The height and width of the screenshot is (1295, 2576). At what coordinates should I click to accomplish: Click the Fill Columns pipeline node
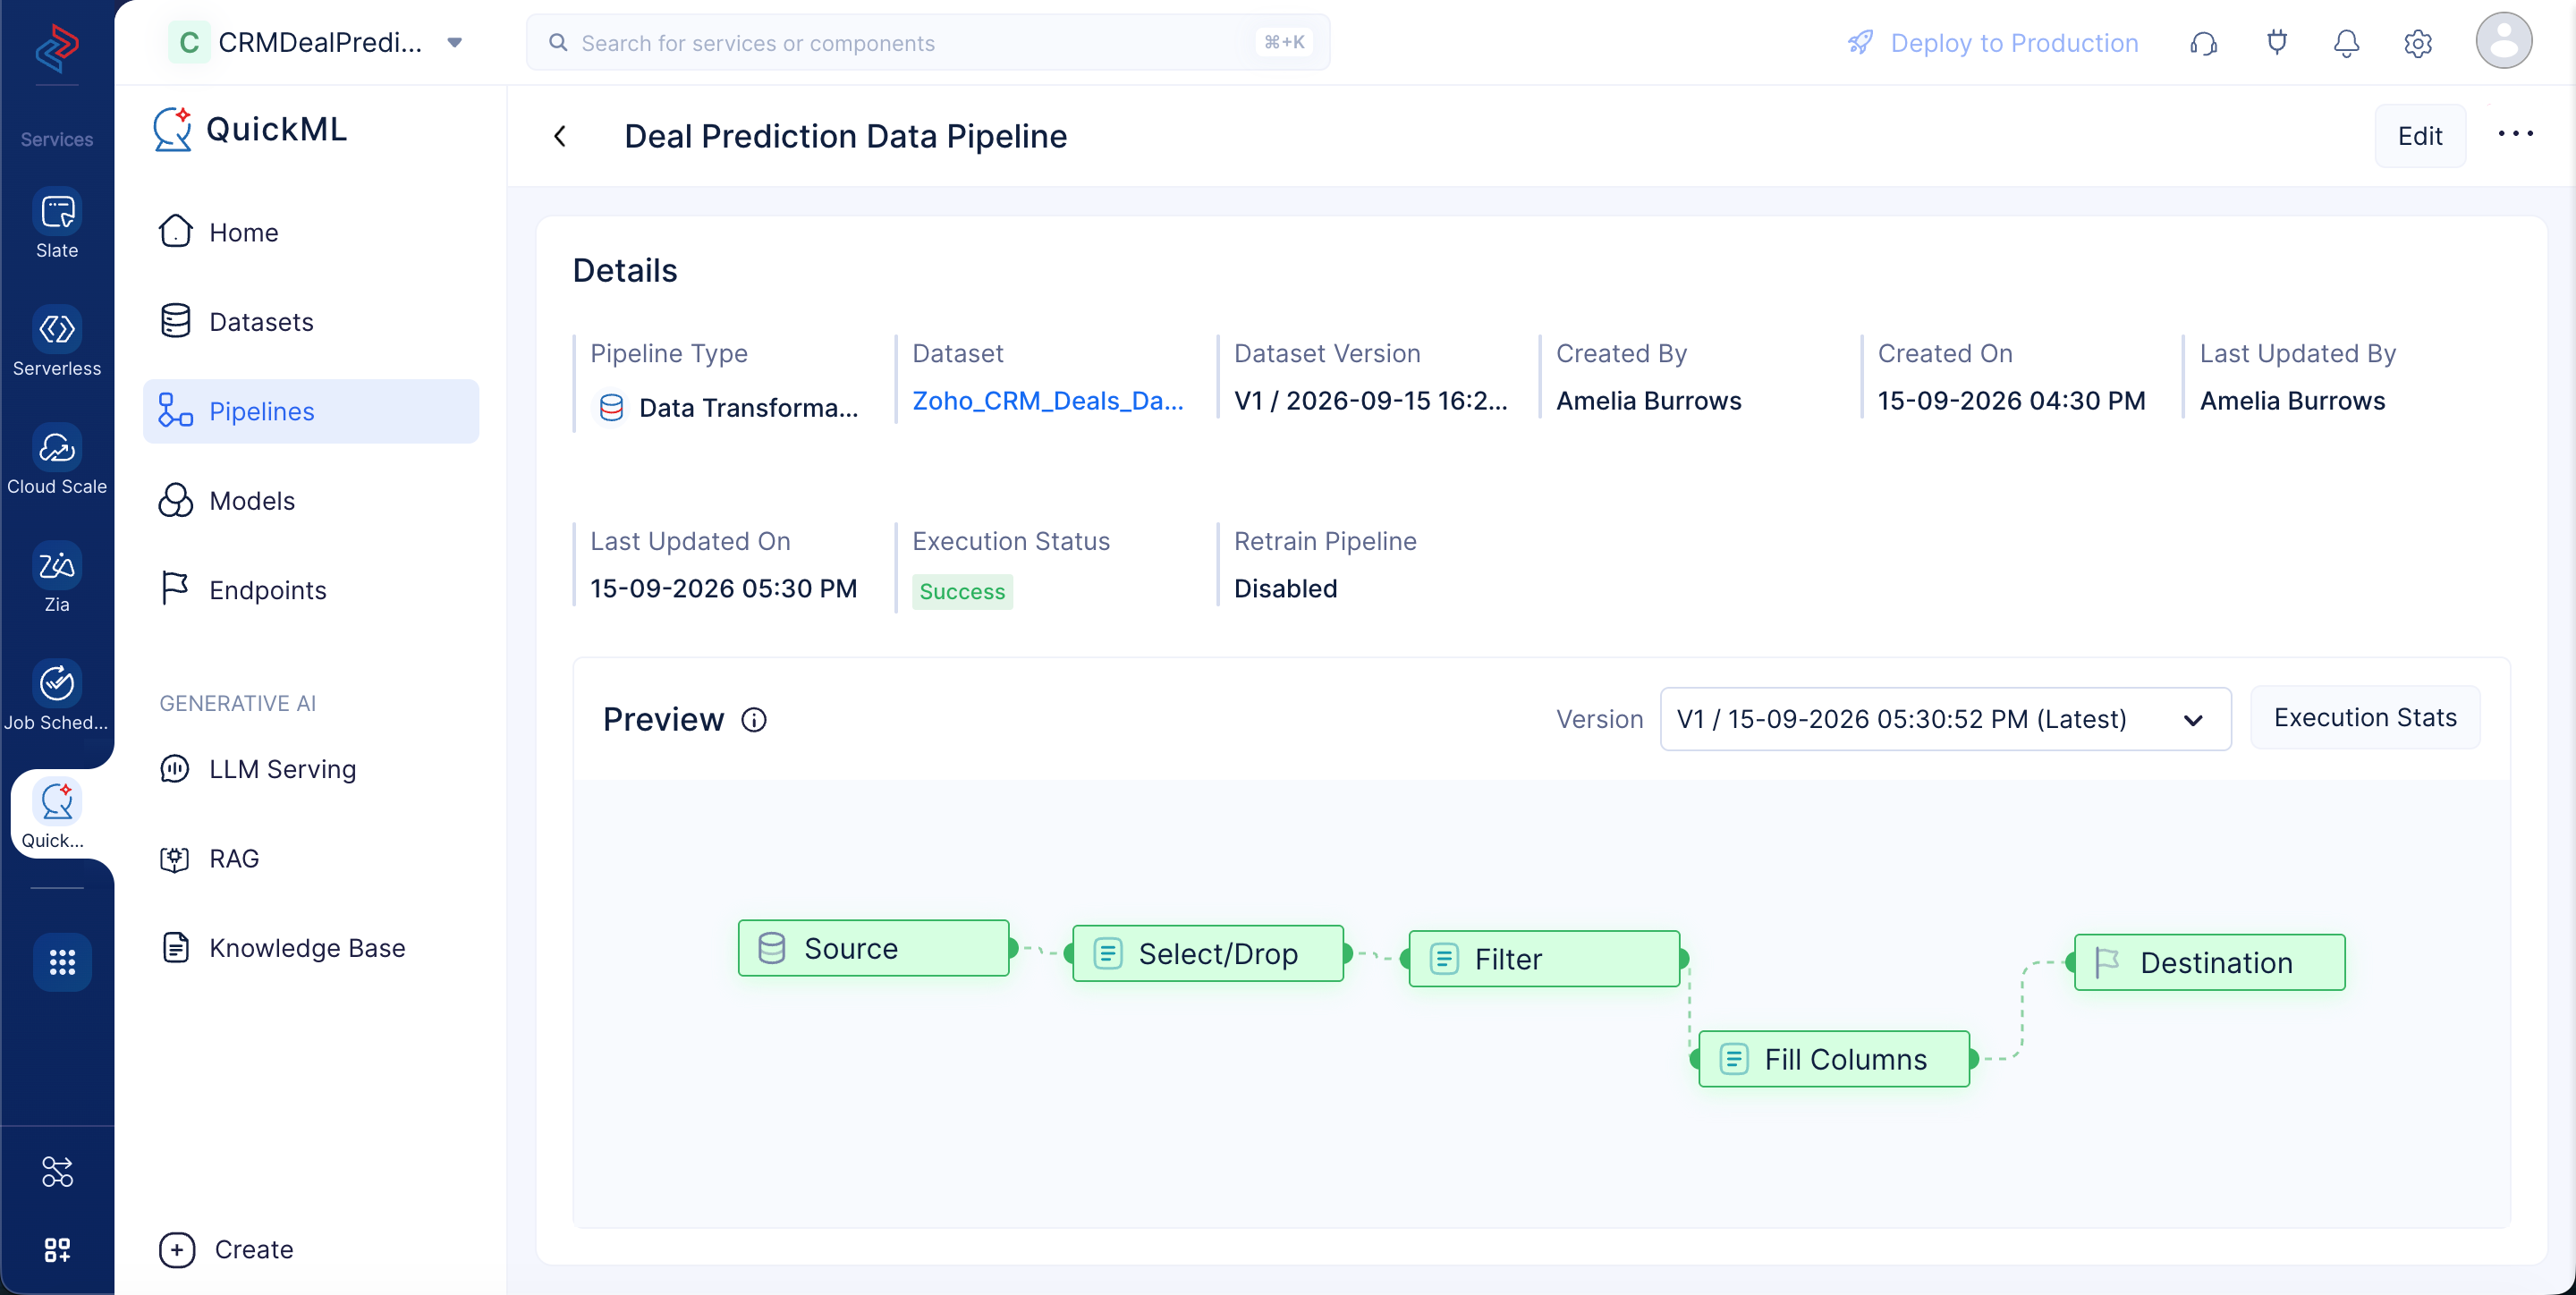pyautogui.click(x=1834, y=1058)
